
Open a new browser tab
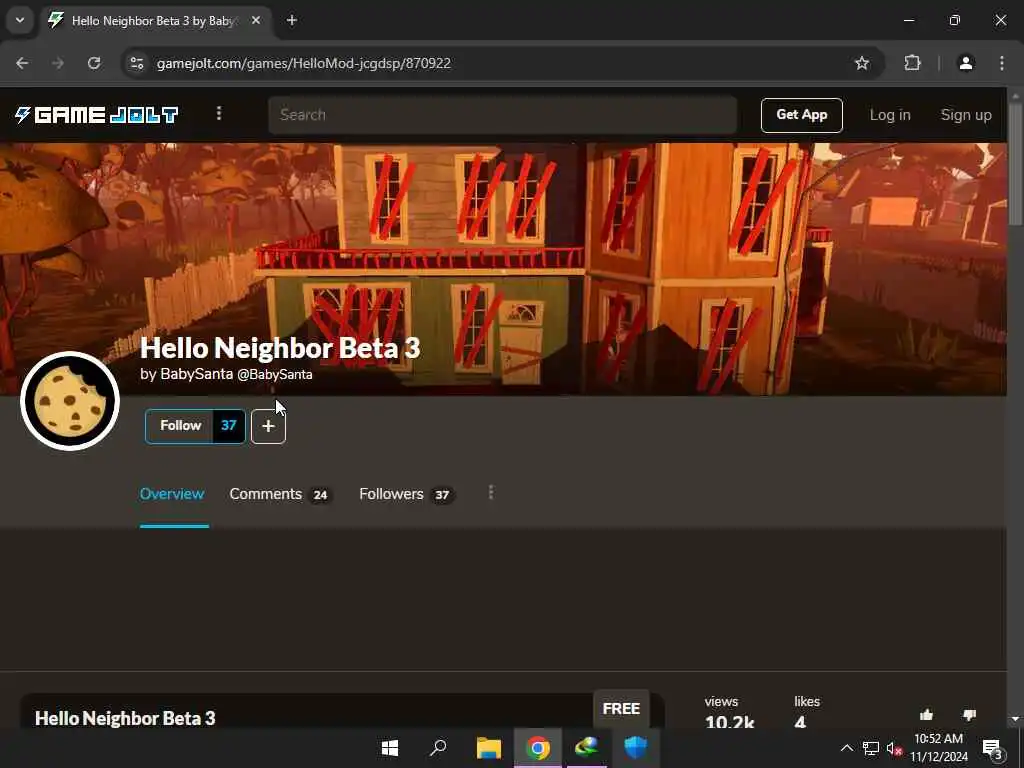(292, 20)
